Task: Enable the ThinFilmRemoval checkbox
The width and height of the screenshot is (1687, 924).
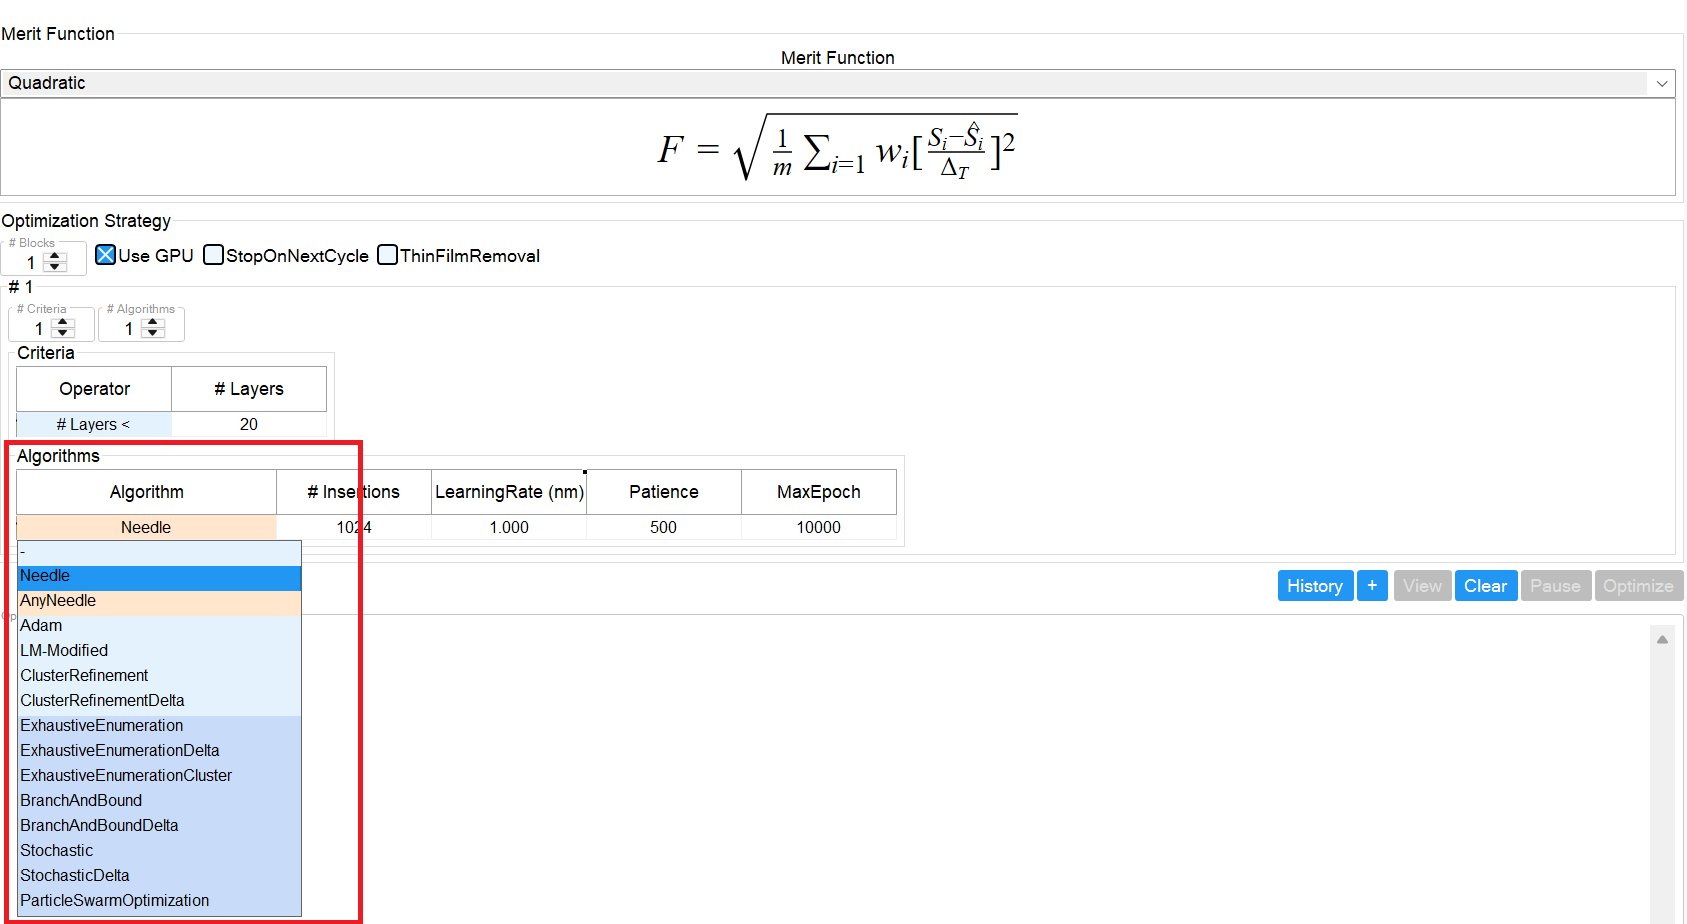Action: pos(387,255)
